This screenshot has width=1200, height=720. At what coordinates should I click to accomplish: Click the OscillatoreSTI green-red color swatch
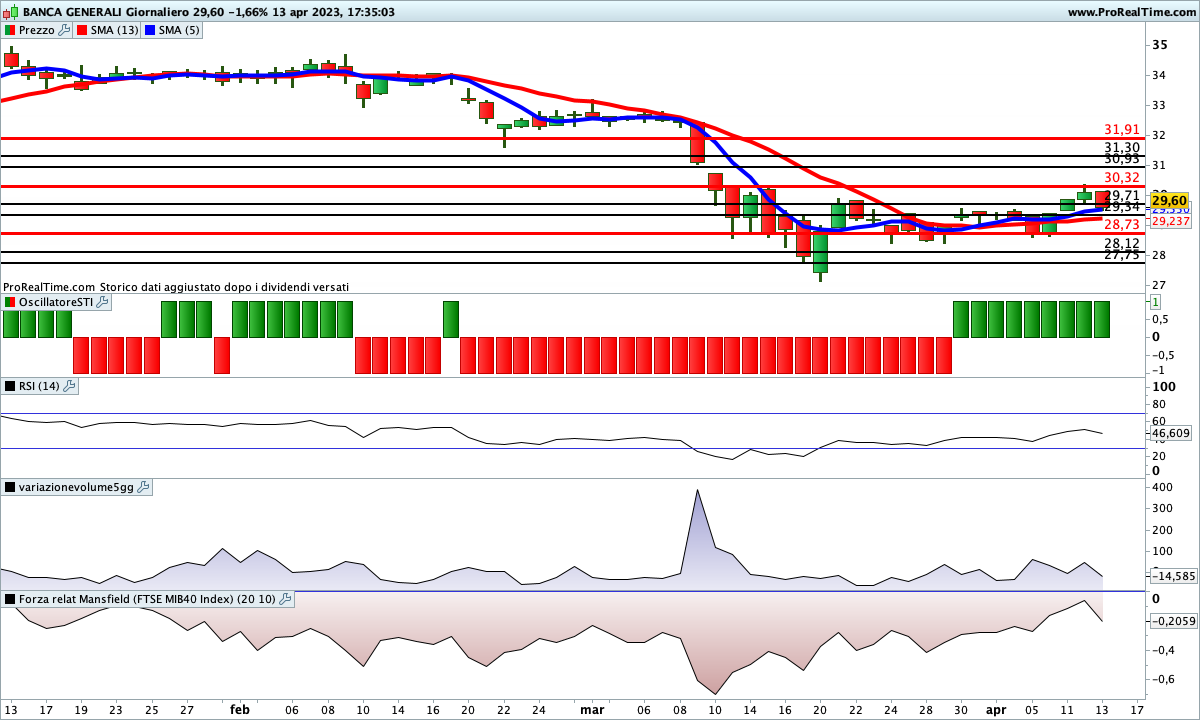point(10,302)
